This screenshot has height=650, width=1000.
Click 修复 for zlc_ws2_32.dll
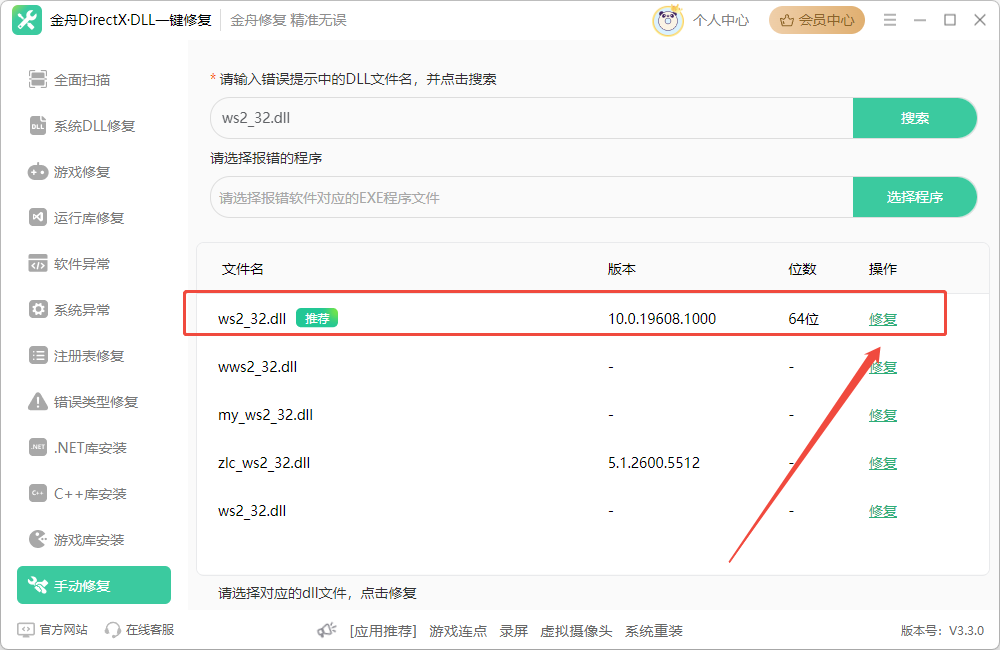tap(883, 462)
